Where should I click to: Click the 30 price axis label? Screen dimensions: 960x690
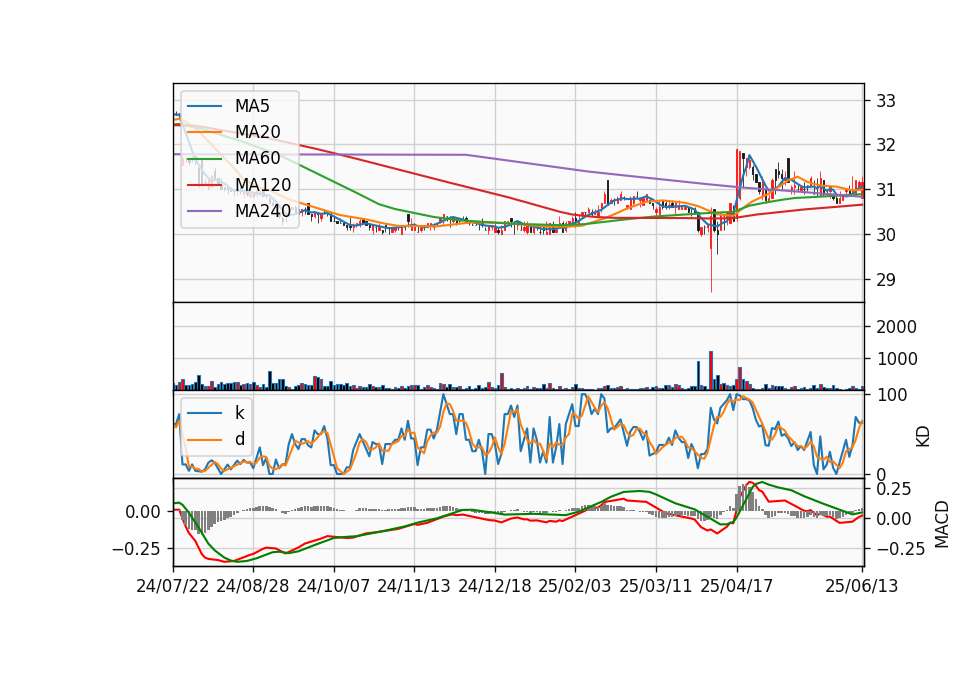pos(886,234)
